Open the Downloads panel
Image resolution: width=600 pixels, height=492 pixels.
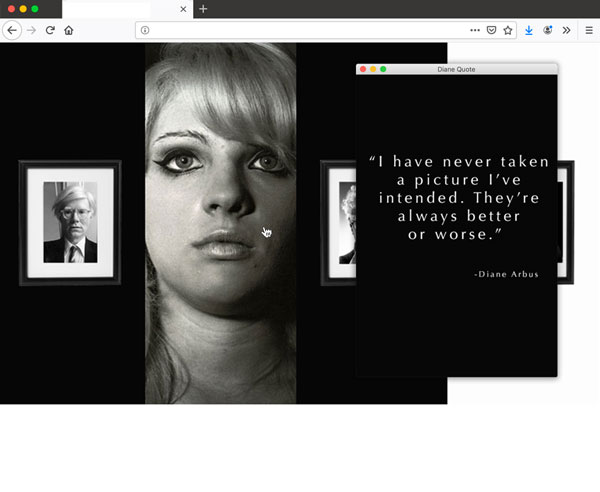coord(529,30)
